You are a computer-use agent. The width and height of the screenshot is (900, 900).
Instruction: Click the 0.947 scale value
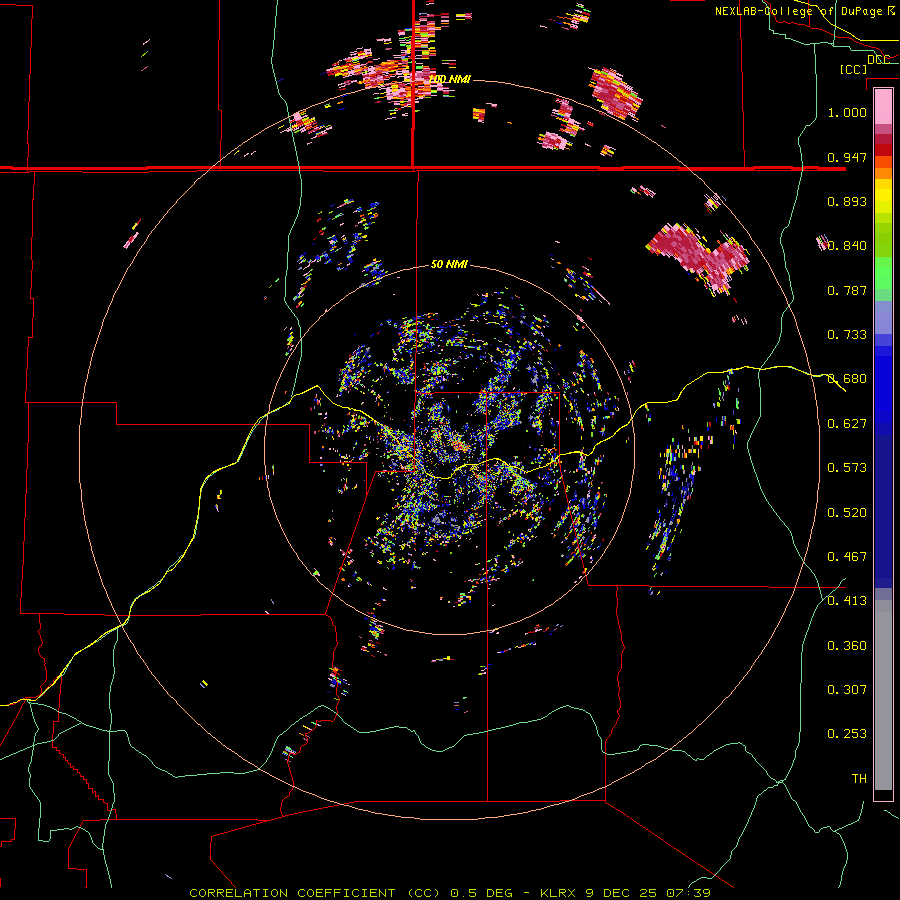click(847, 157)
